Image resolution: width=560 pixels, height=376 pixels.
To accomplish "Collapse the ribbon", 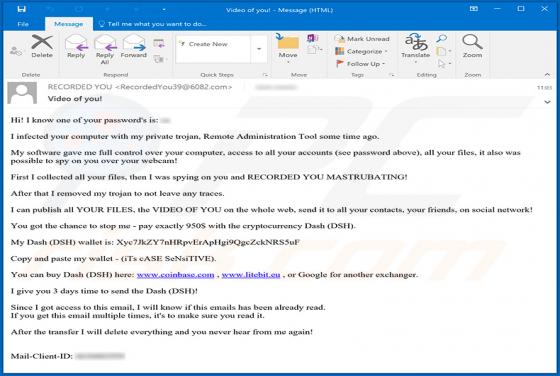I will [547, 74].
